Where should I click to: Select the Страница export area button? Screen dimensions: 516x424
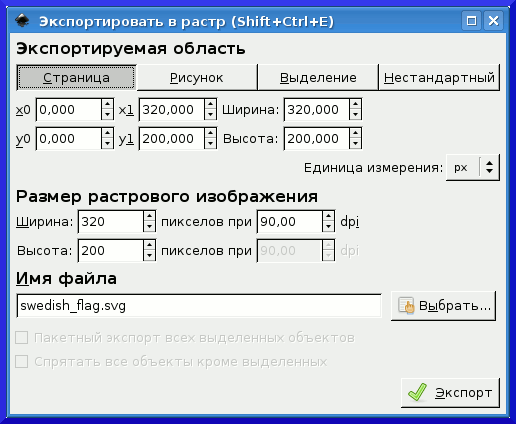(x=76, y=78)
